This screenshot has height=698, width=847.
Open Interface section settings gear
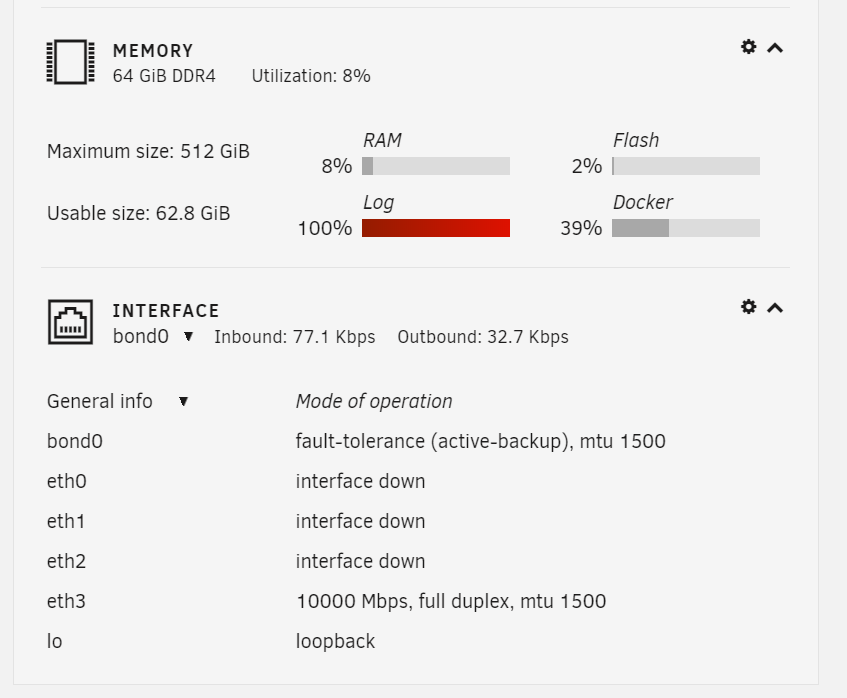click(x=748, y=307)
